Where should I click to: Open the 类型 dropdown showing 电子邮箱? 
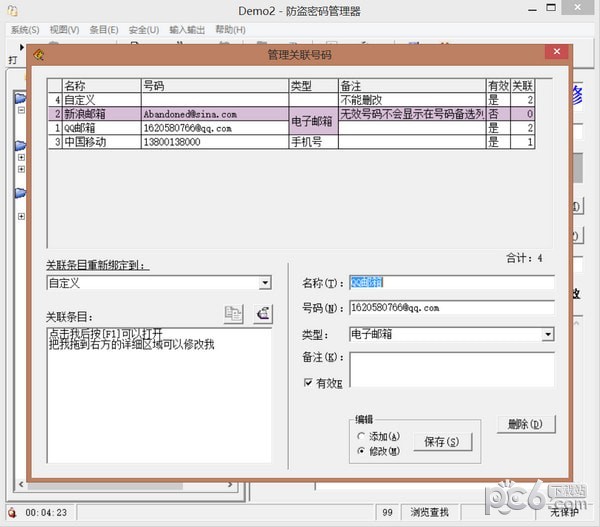pyautogui.click(x=548, y=334)
